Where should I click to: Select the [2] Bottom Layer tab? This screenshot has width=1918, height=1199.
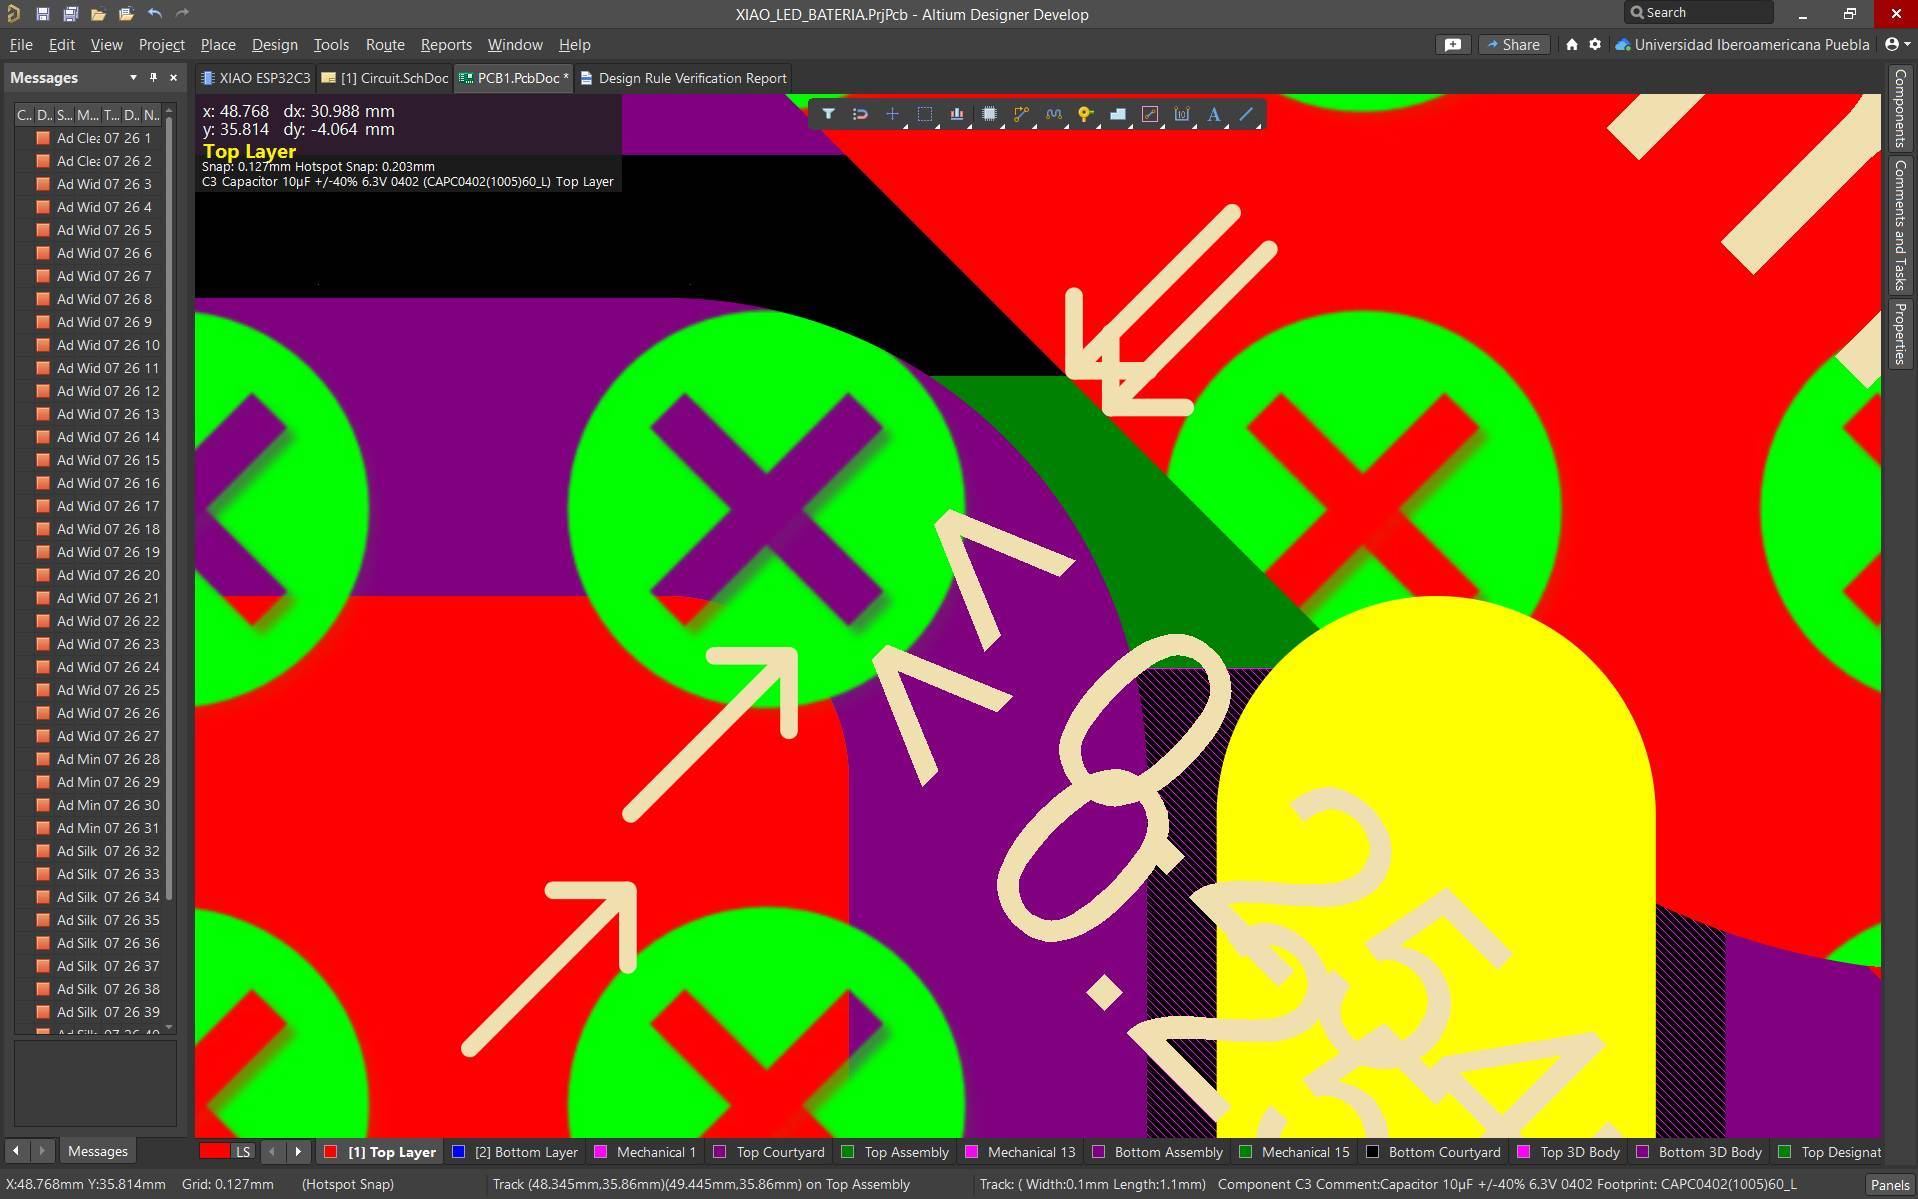516,1152
